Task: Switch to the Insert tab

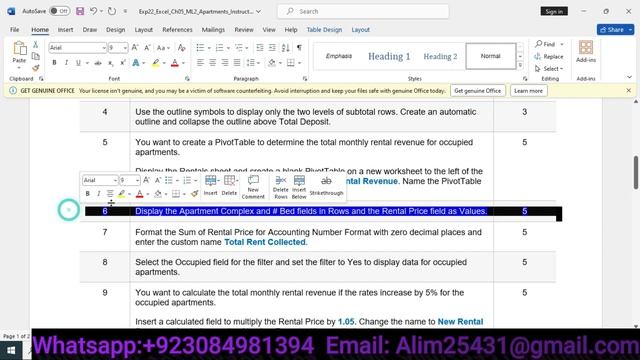Action: click(65, 30)
